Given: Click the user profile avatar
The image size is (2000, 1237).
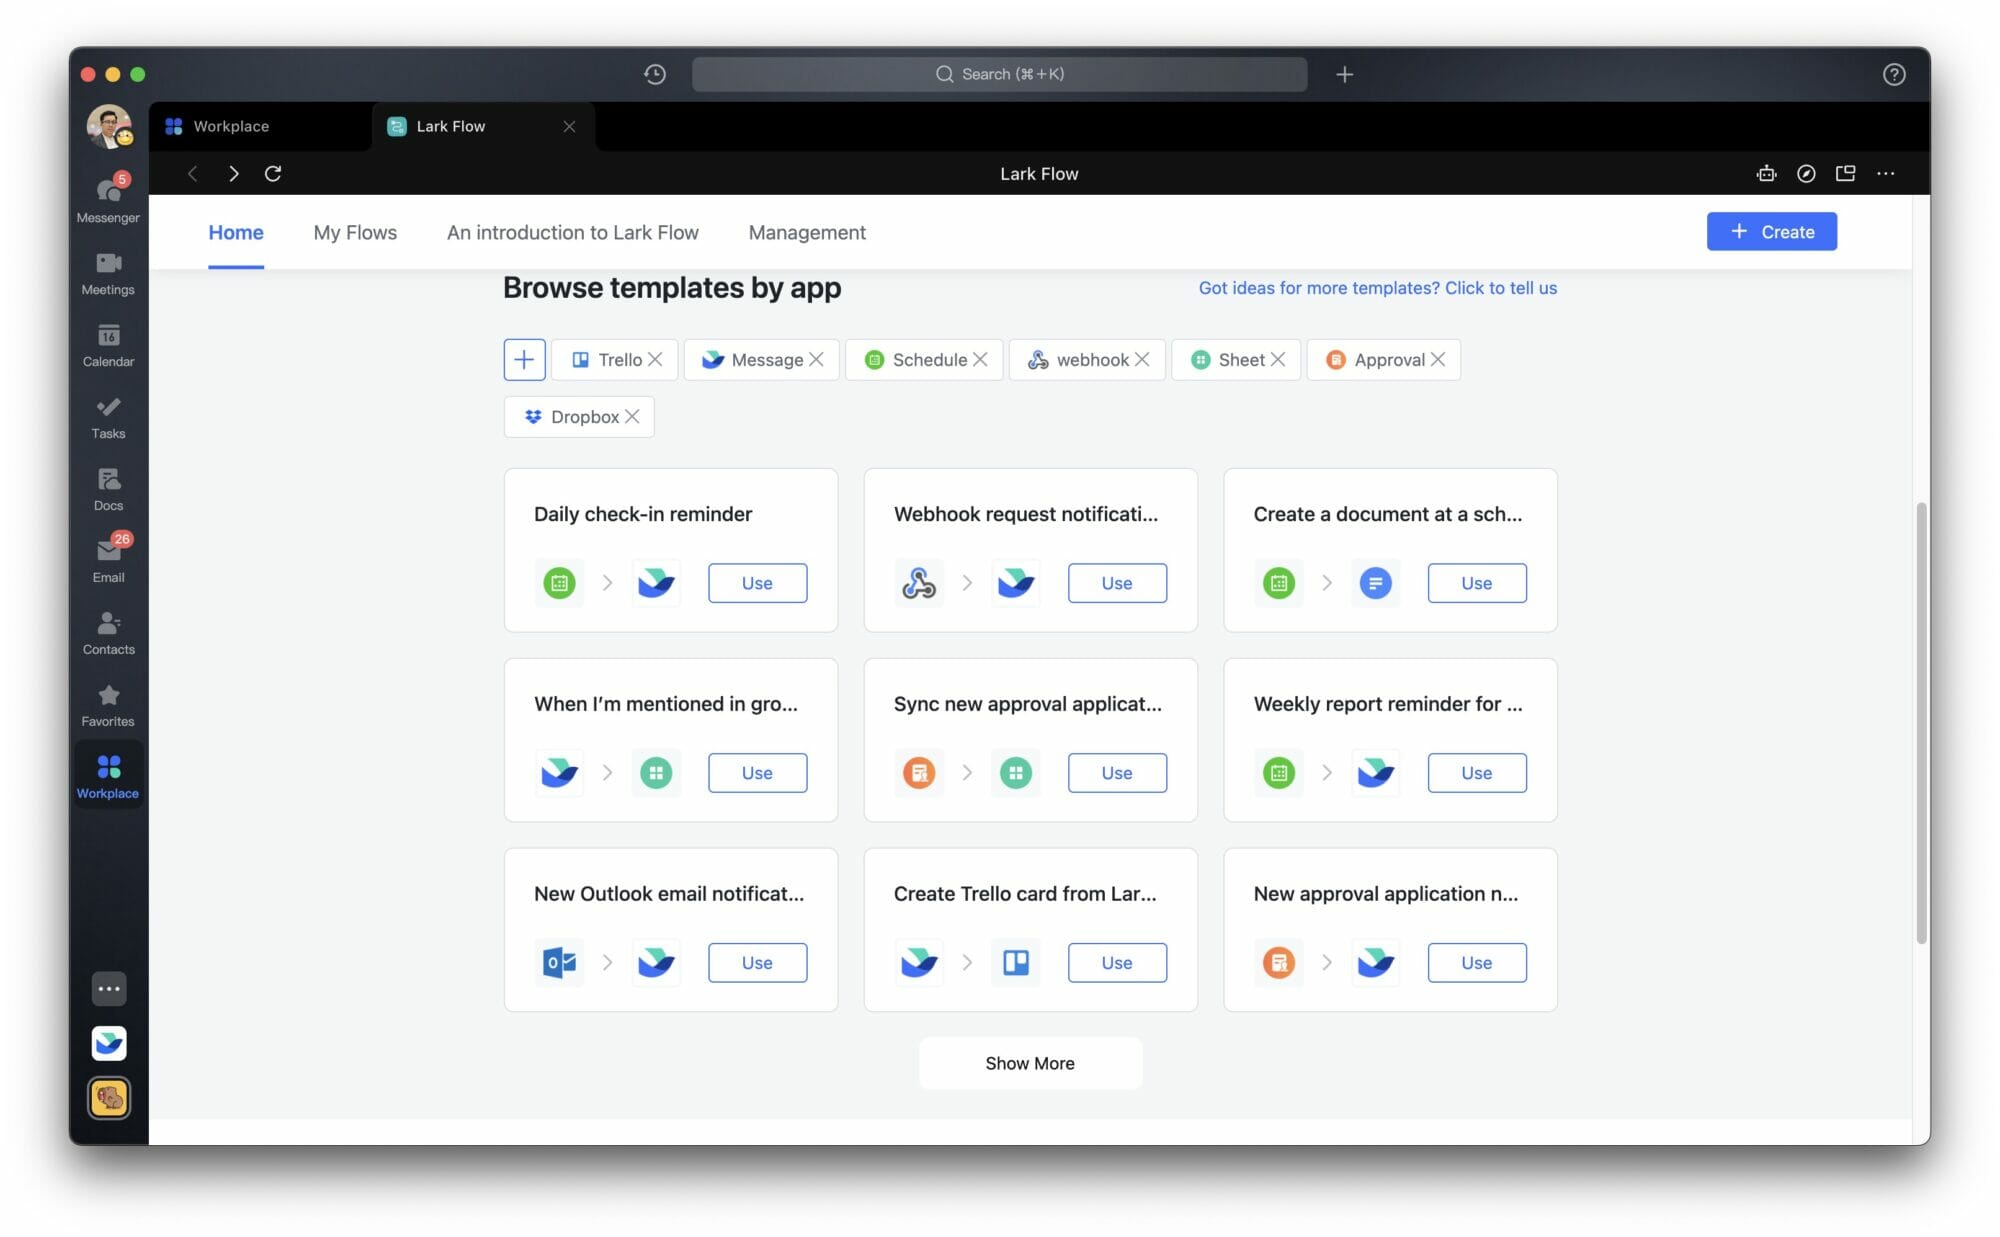Looking at the screenshot, I should (108, 126).
